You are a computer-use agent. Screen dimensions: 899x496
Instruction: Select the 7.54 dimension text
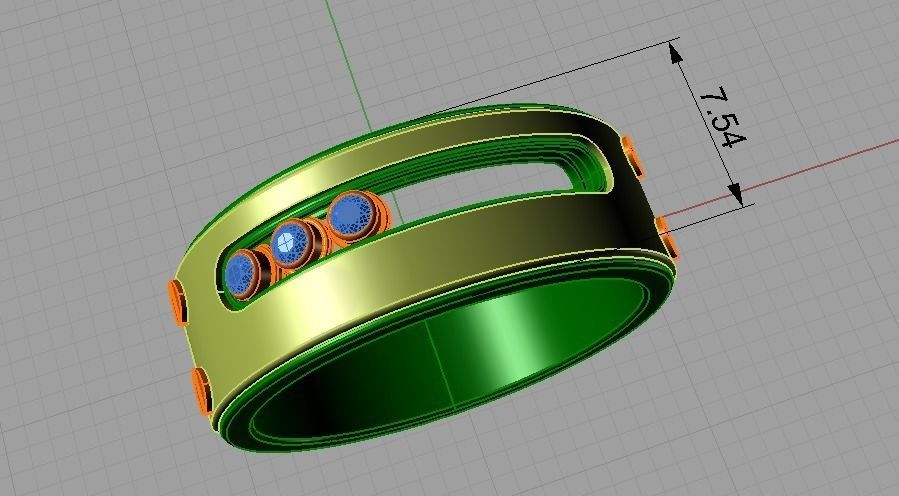[723, 117]
